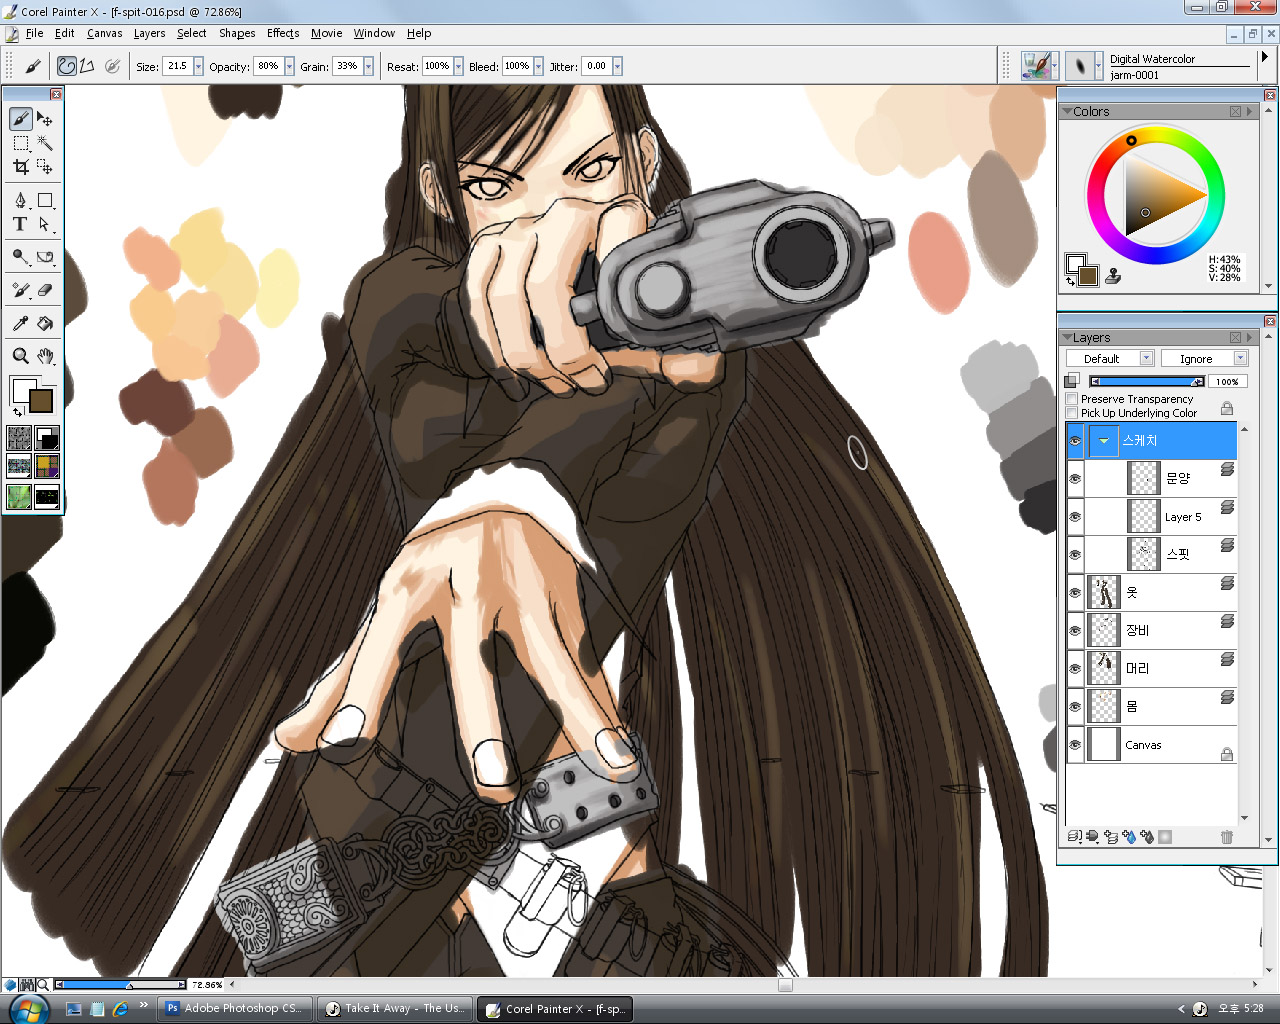Image resolution: width=1280 pixels, height=1024 pixels.
Task: Switch to Adobe Photoshop CS taskbar button
Action: coord(235,1008)
